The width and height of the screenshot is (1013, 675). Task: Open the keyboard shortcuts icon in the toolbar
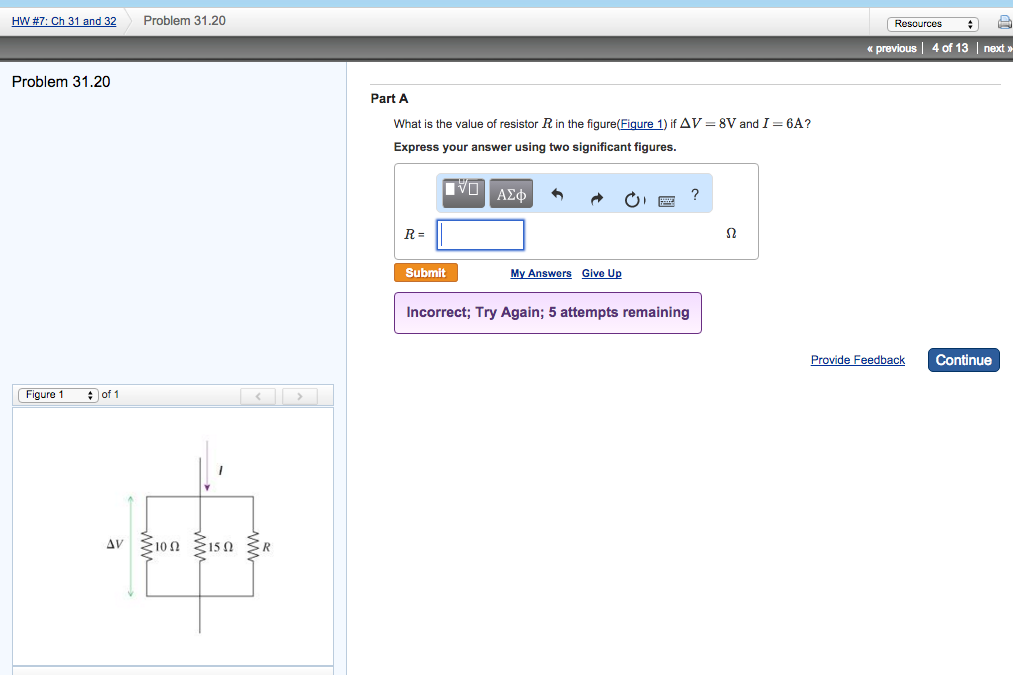click(x=666, y=200)
